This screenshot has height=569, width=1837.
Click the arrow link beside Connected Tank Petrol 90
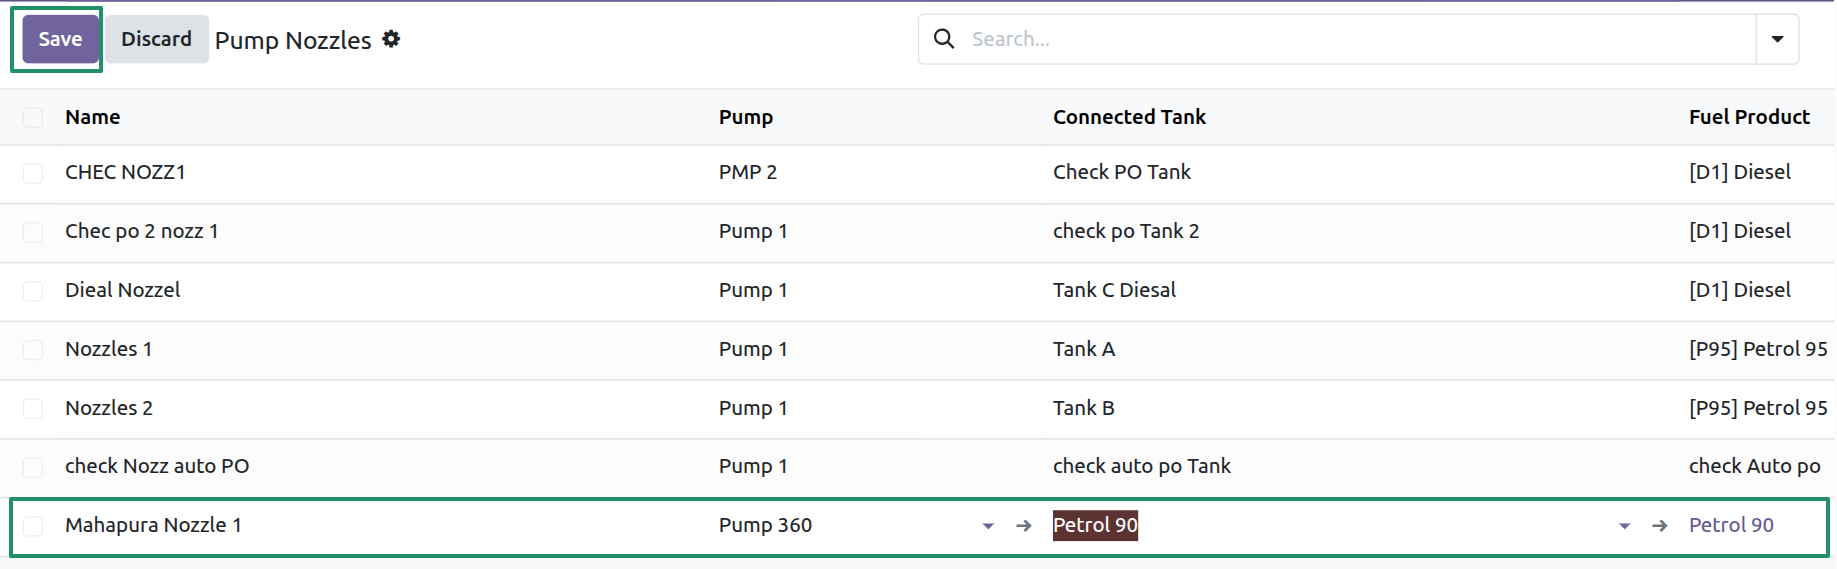coord(1660,526)
